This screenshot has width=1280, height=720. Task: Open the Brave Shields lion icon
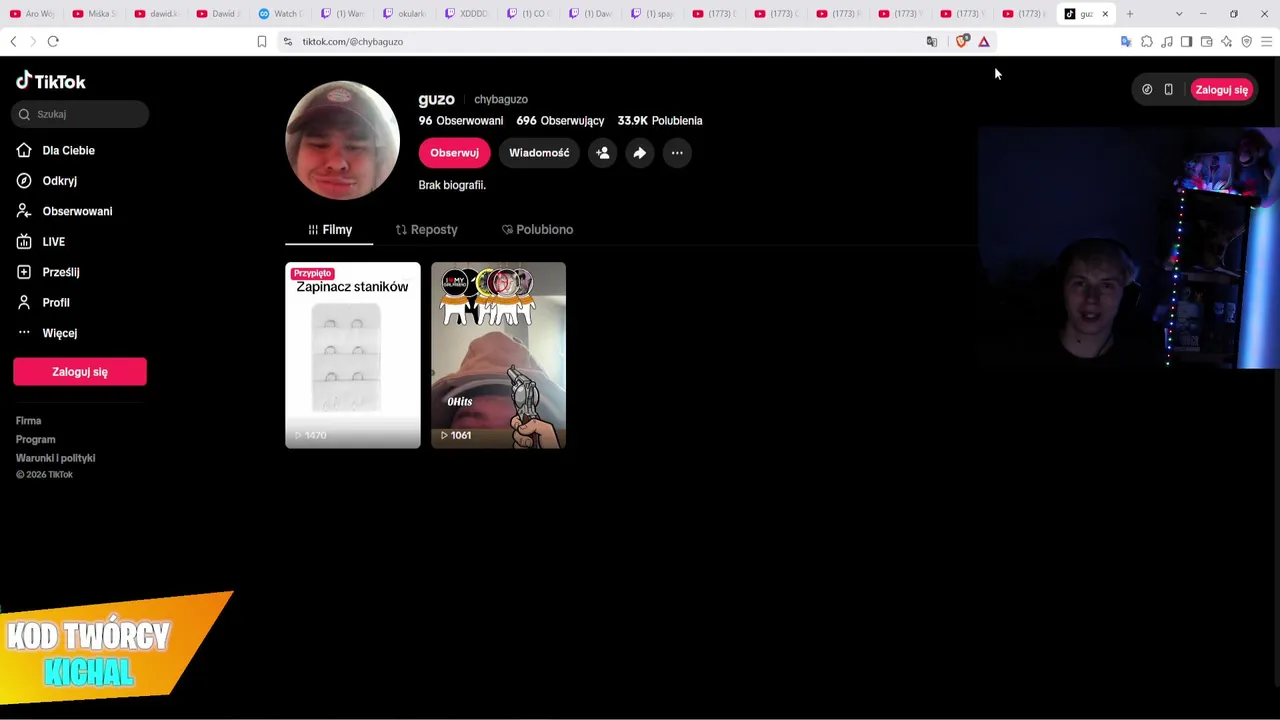962,41
